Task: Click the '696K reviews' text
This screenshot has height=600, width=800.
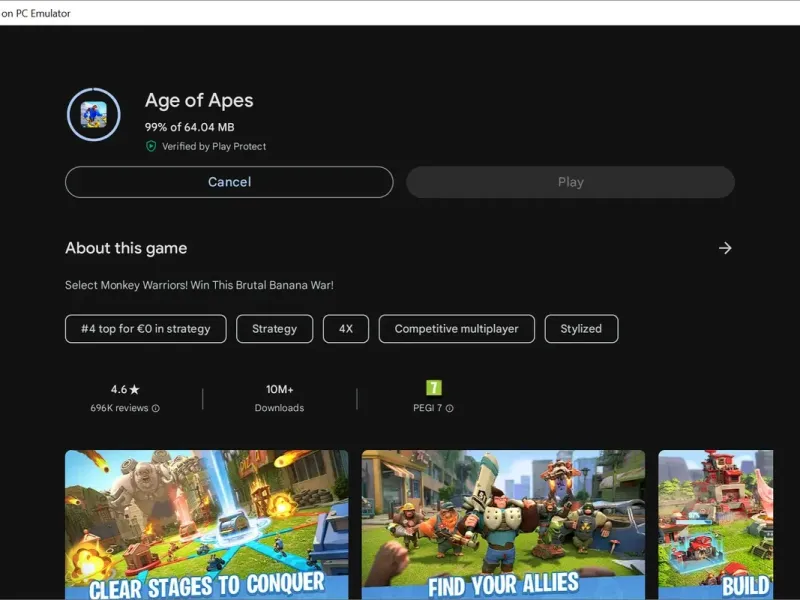Action: pos(119,408)
